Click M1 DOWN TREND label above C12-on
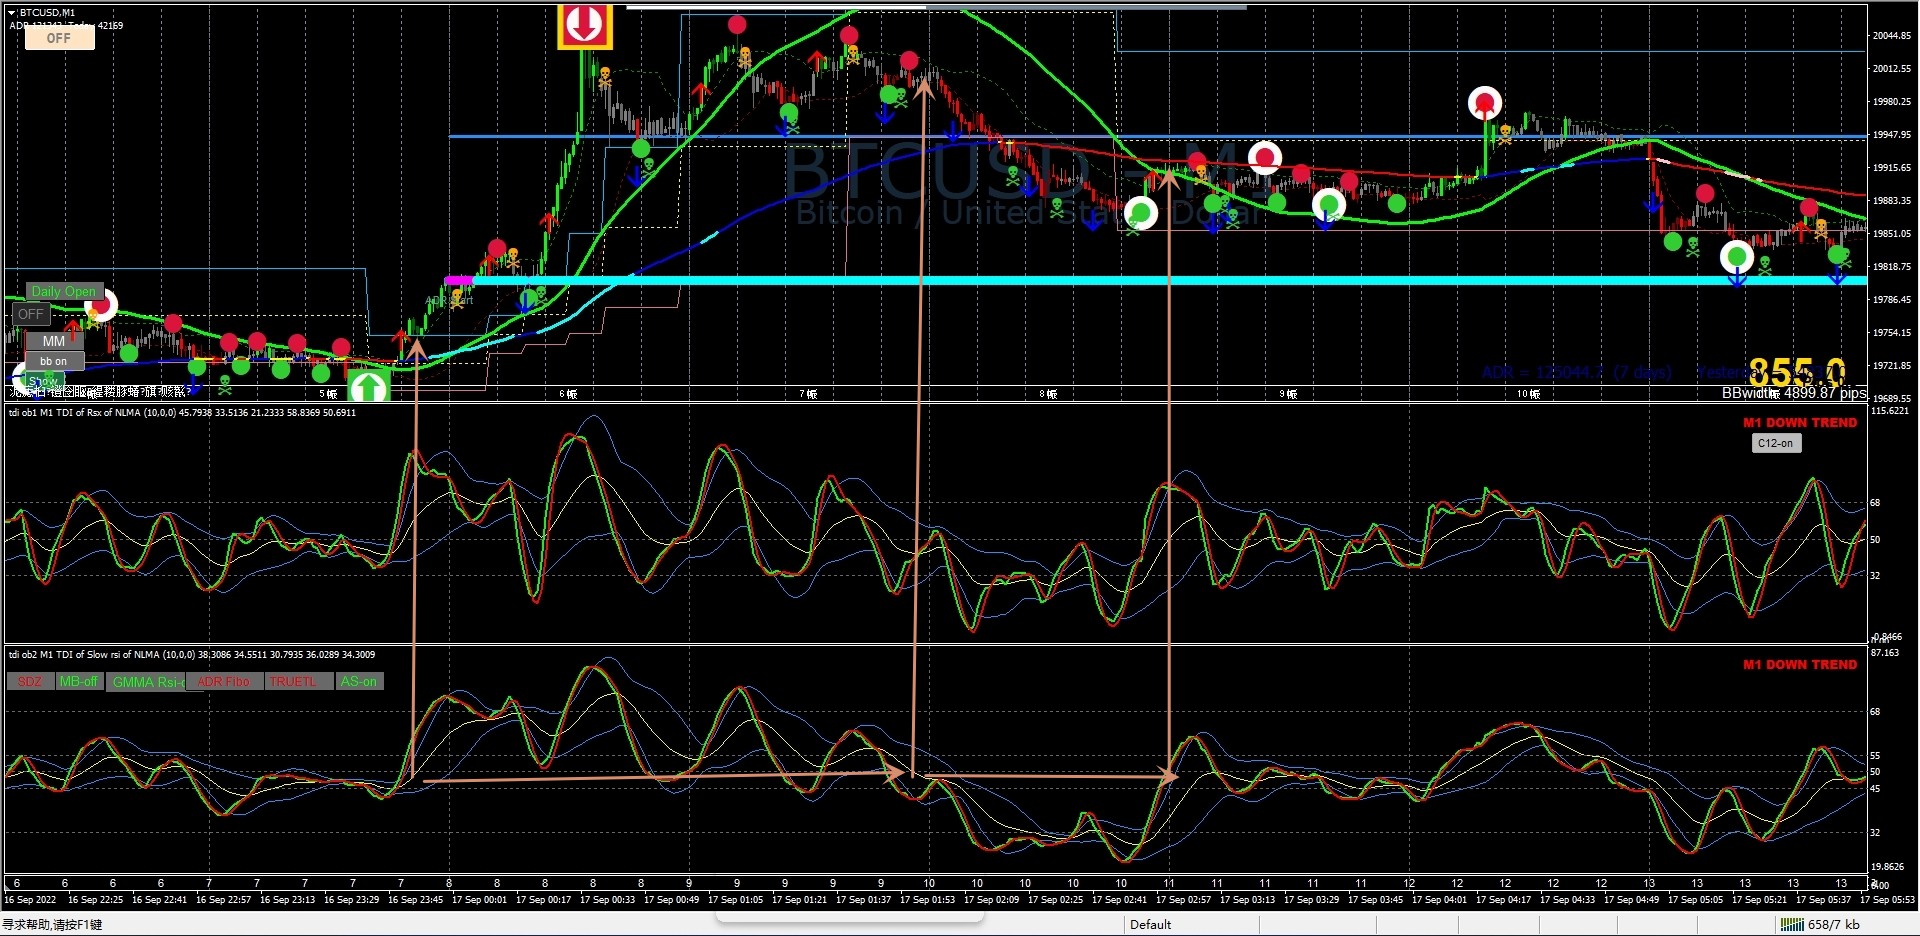This screenshot has height=936, width=1920. pyautogui.click(x=1800, y=423)
